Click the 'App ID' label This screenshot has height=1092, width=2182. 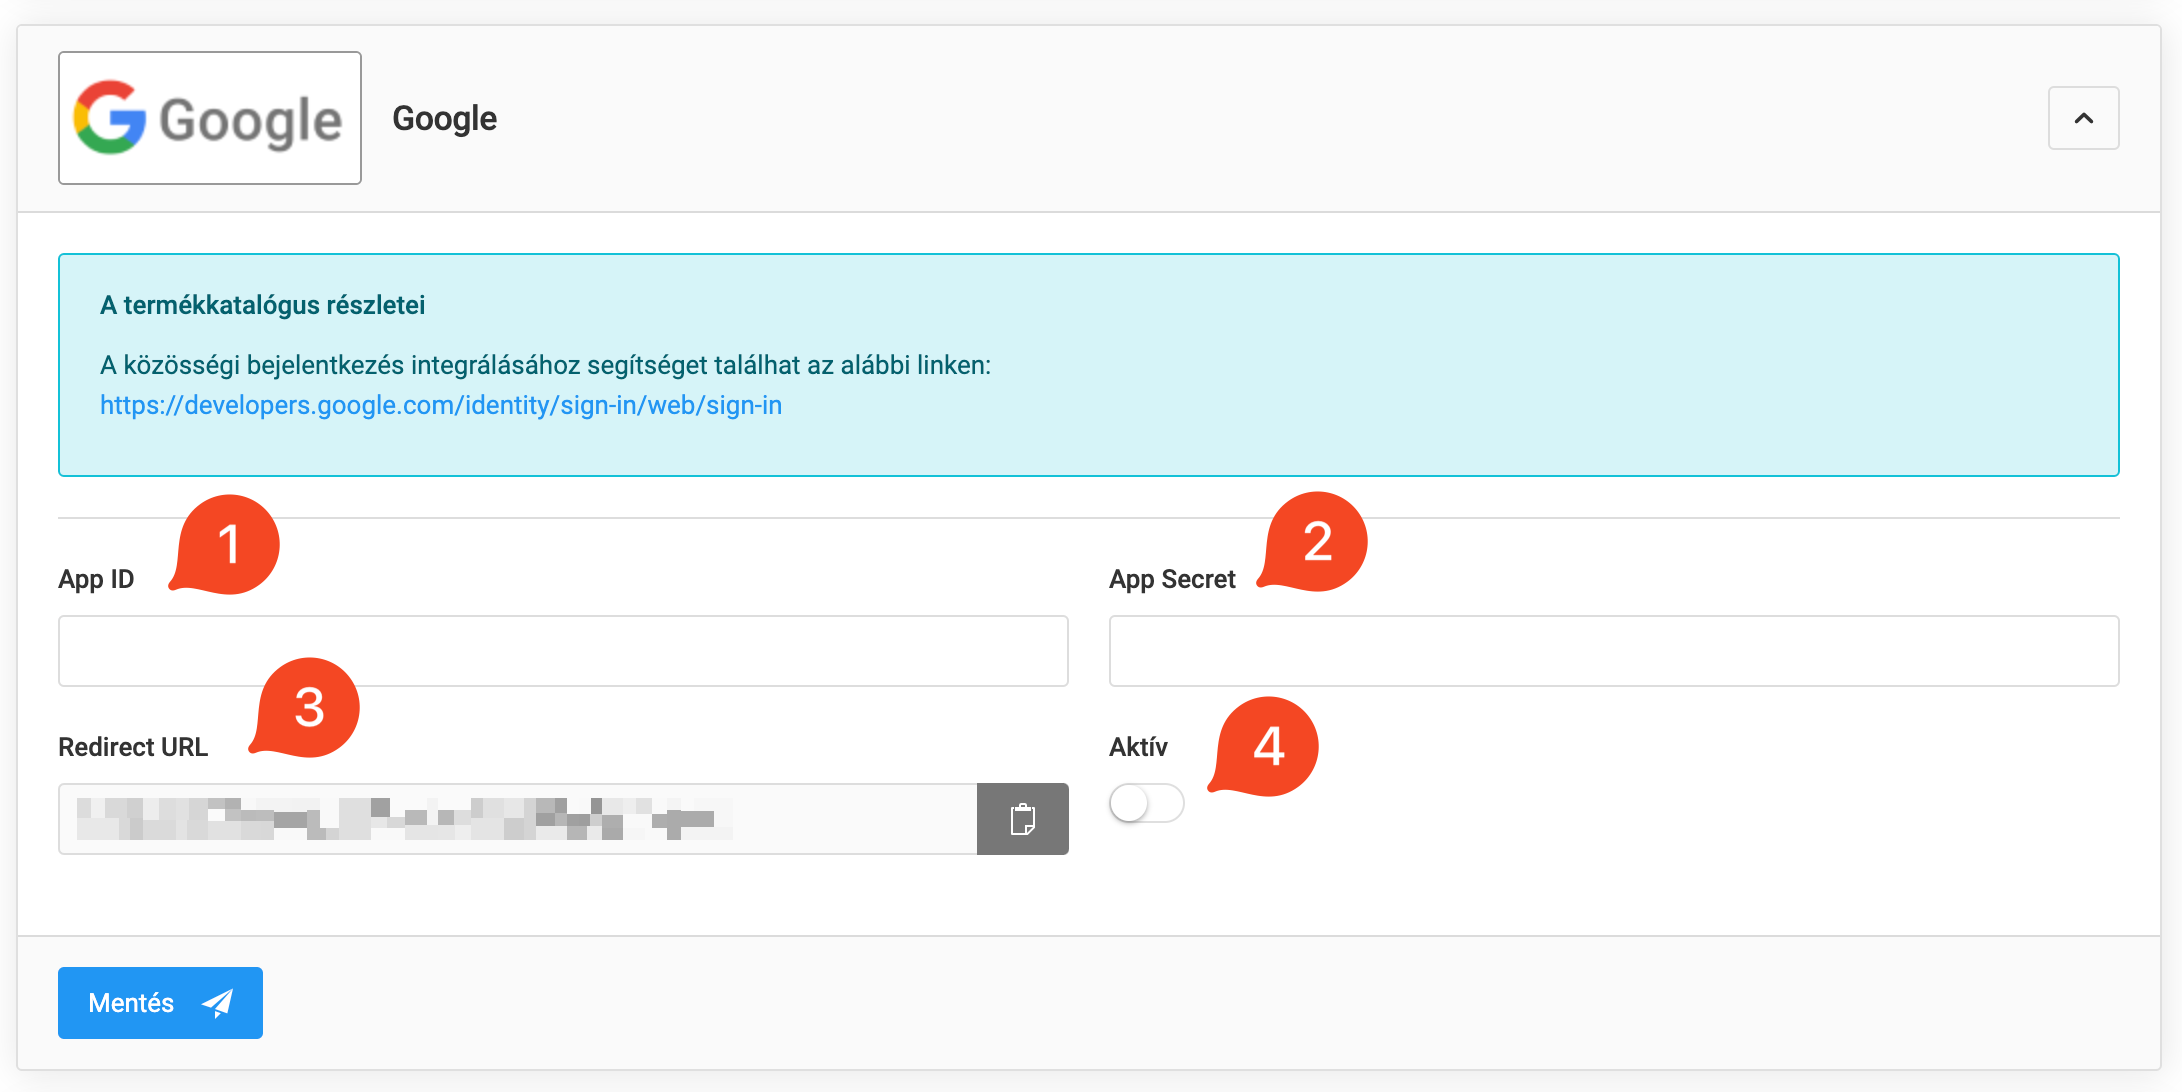pos(96,579)
